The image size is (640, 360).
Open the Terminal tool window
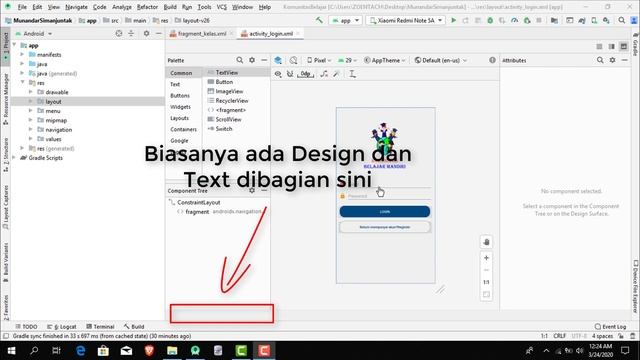pos(100,327)
